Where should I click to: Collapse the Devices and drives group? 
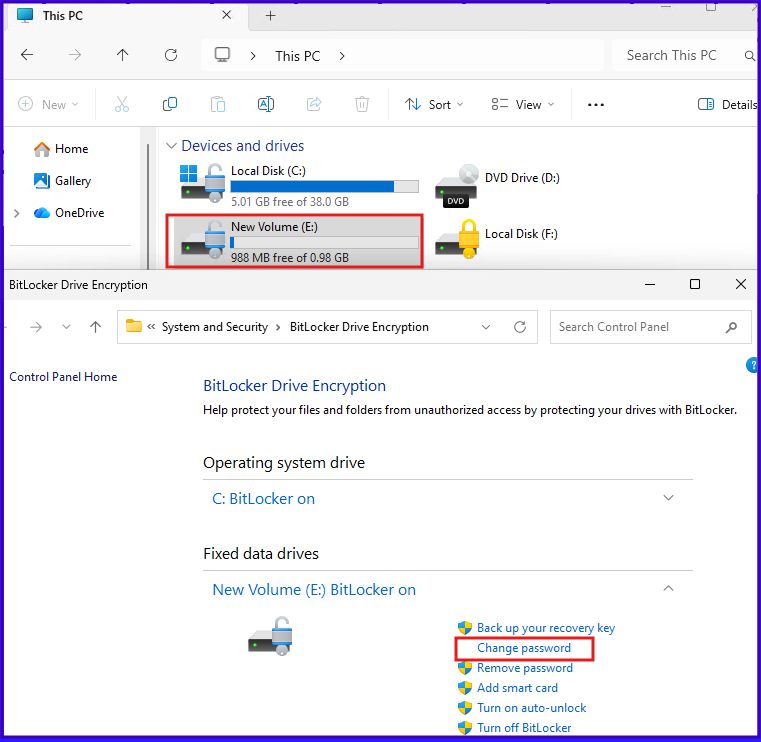171,146
